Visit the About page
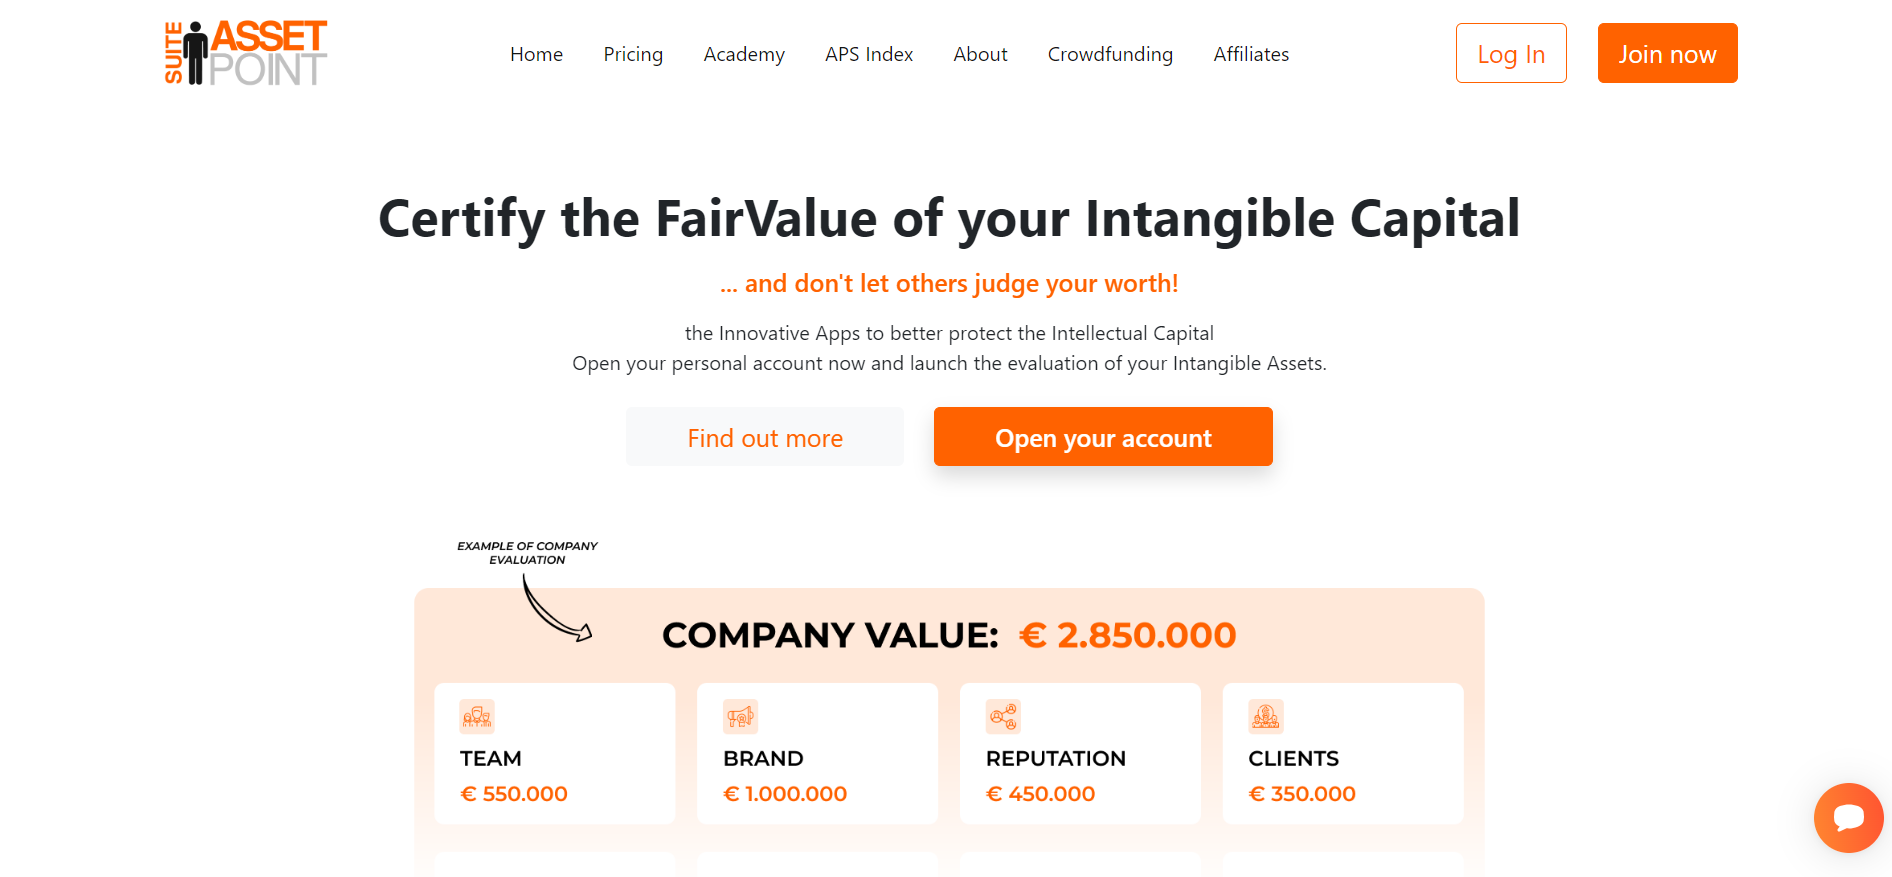This screenshot has width=1892, height=877. coord(980,54)
